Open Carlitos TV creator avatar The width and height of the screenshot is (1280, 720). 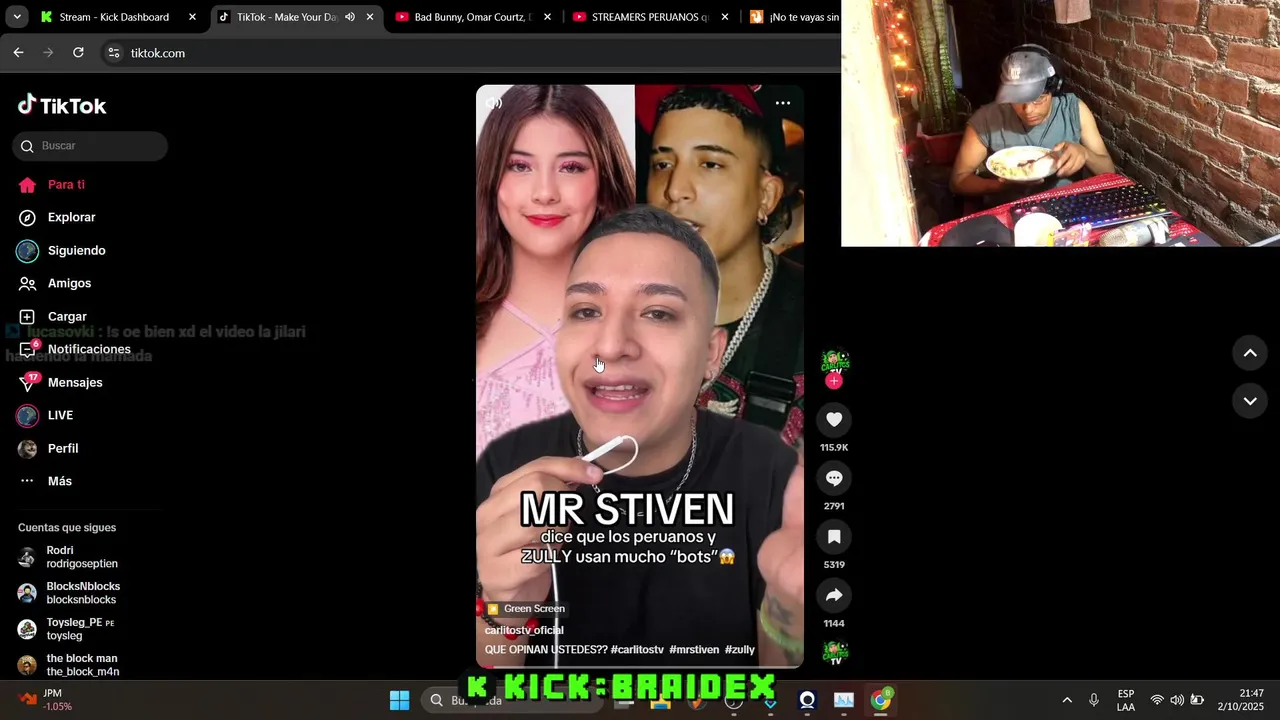point(835,361)
